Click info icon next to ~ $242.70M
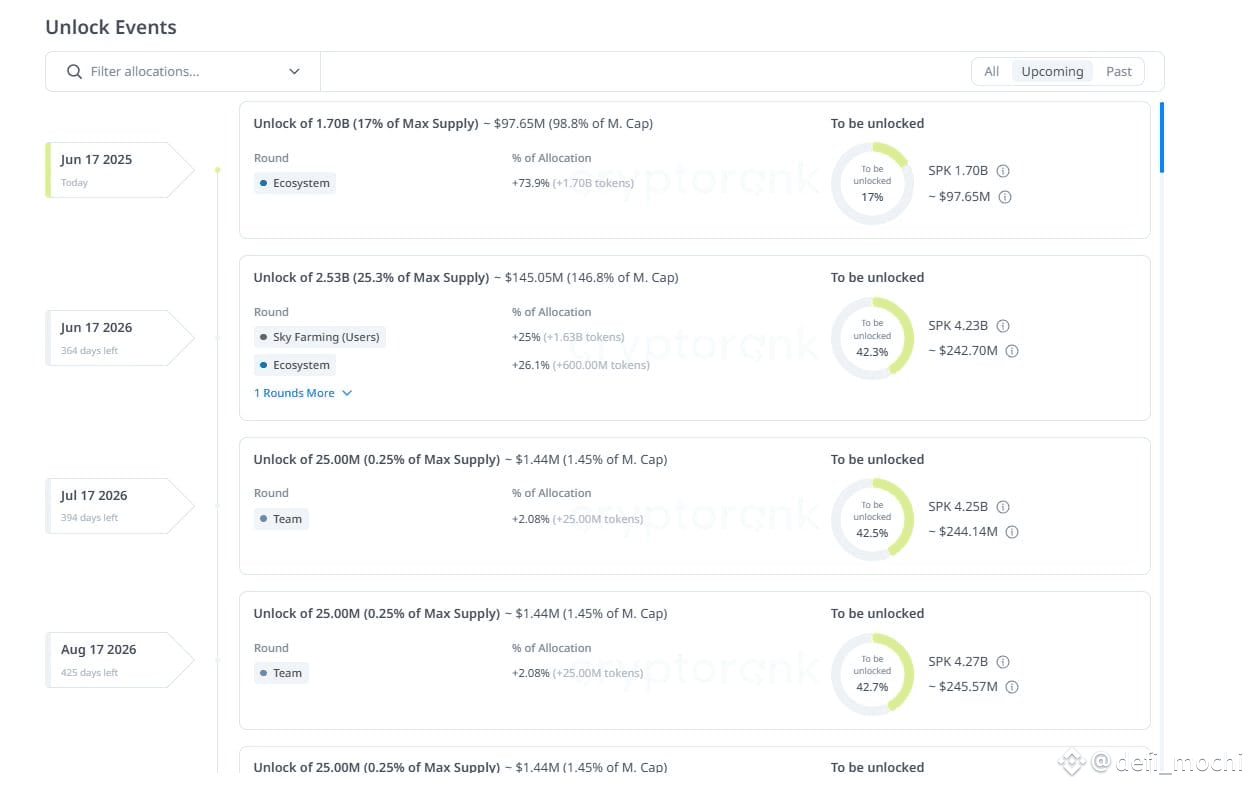Image resolution: width=1251 pixels, height=787 pixels. [1012, 351]
